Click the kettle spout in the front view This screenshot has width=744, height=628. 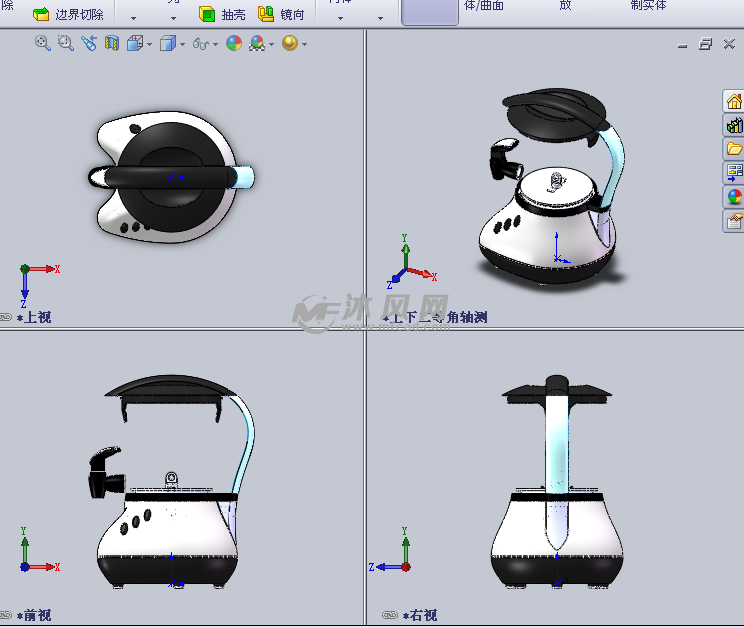point(107,472)
